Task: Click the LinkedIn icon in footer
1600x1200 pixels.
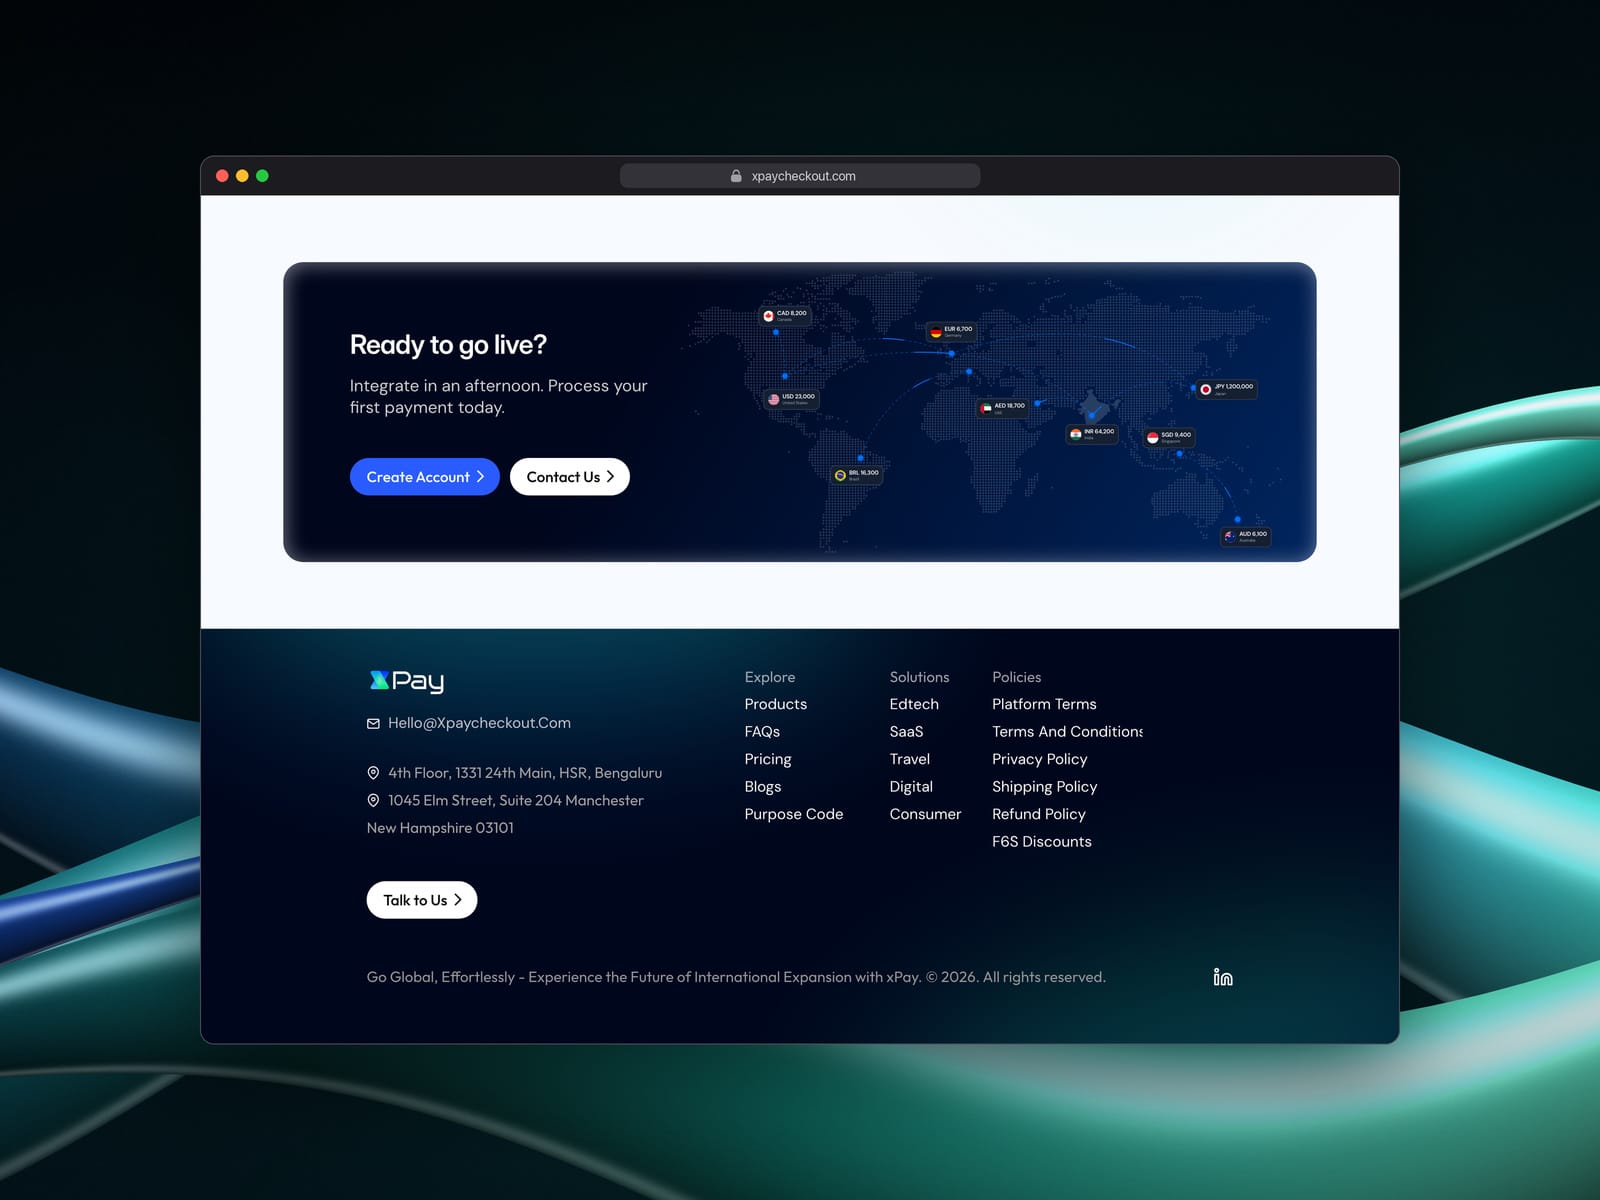Action: pyautogui.click(x=1223, y=977)
